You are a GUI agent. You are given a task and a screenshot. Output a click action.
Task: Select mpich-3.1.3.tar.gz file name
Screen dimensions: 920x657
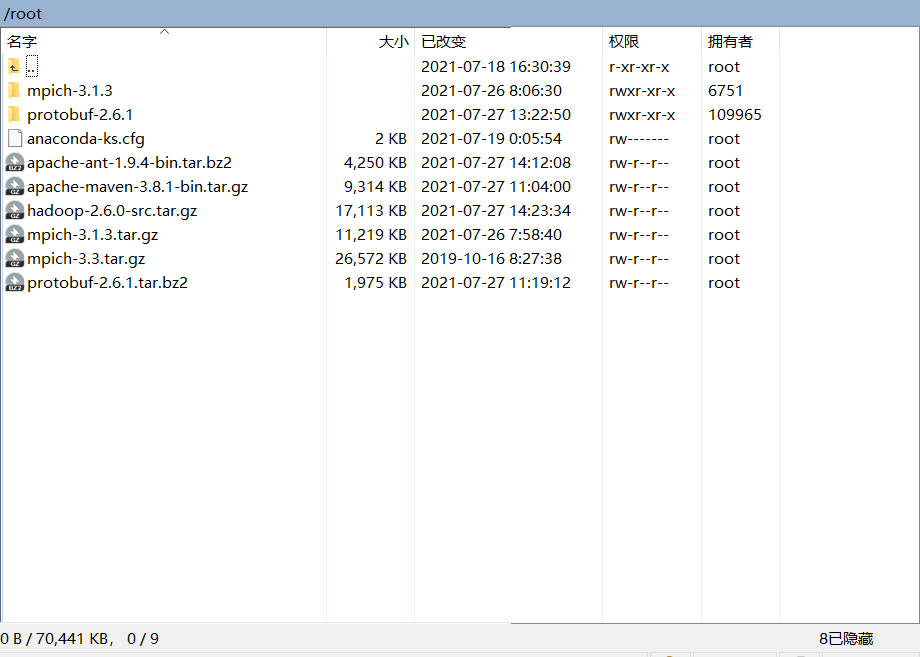click(93, 235)
